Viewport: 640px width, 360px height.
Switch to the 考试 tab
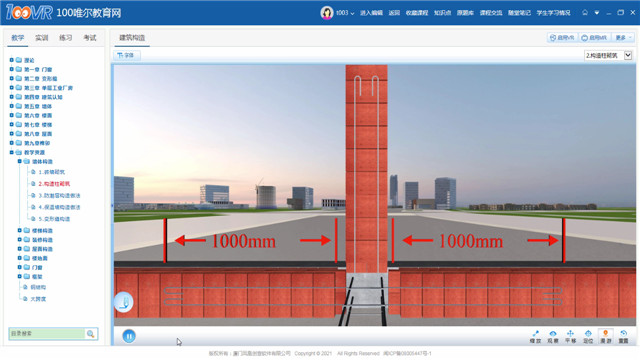click(x=90, y=38)
